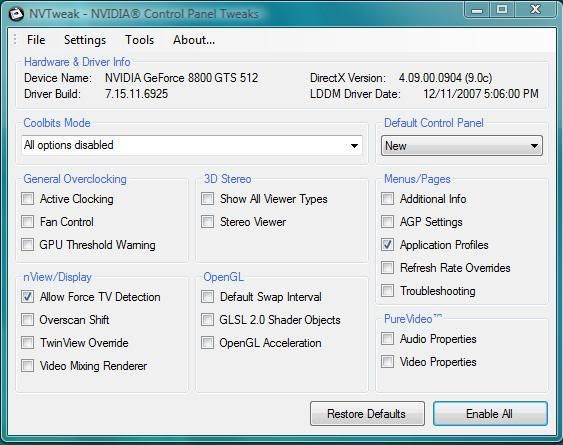Open the Tools menu

click(x=140, y=40)
